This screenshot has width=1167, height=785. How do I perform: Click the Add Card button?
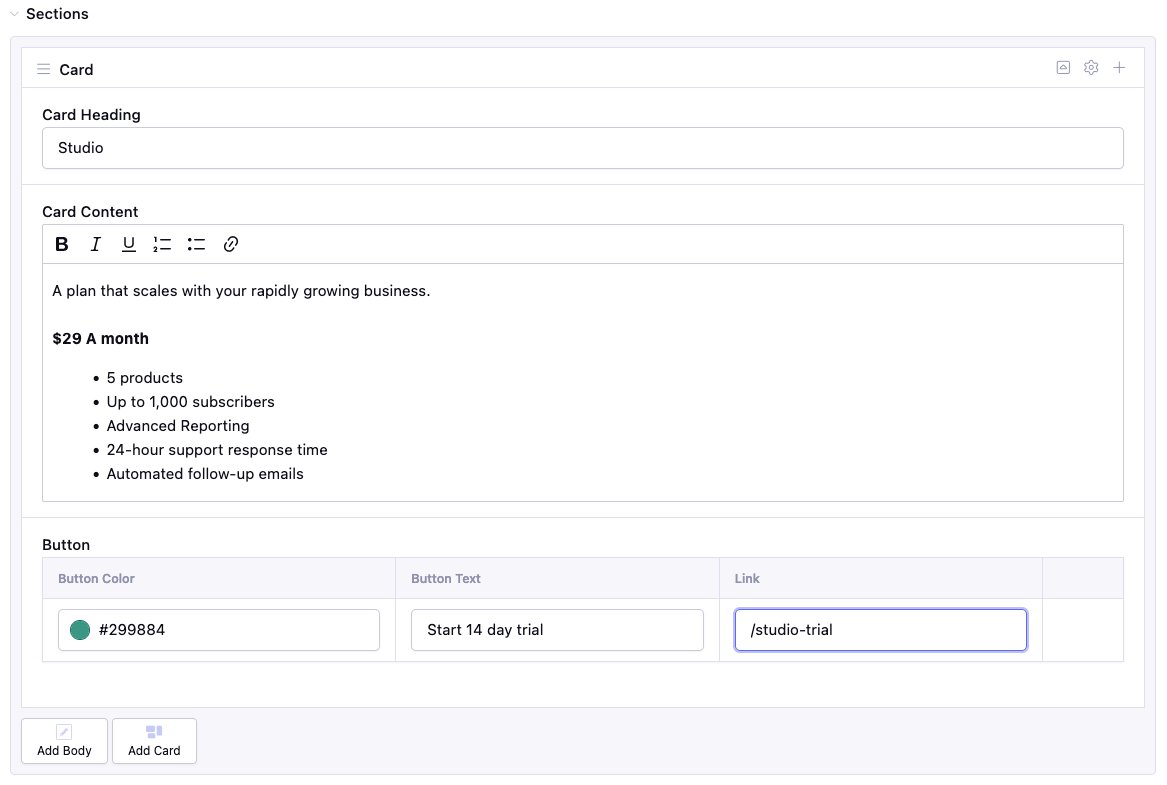[x=154, y=740]
